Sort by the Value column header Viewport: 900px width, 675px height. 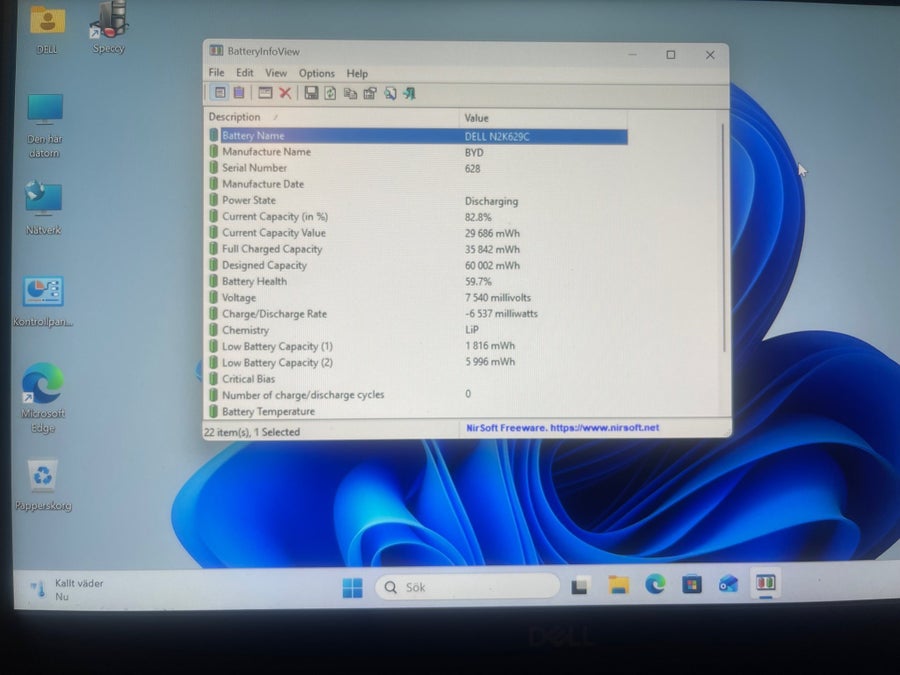click(543, 118)
